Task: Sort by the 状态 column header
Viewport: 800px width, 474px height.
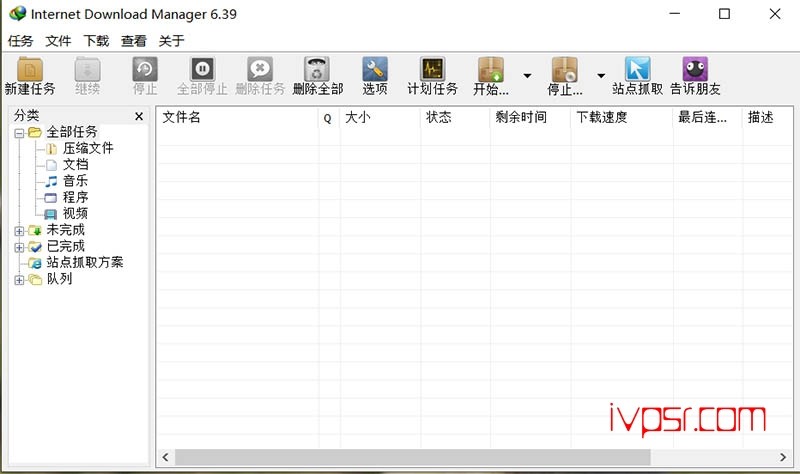Action: 455,117
